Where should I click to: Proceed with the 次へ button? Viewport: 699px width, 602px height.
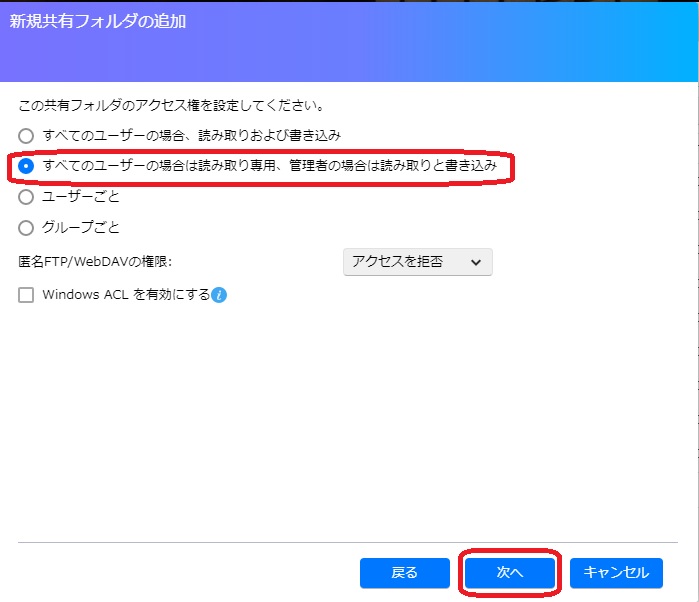point(510,573)
